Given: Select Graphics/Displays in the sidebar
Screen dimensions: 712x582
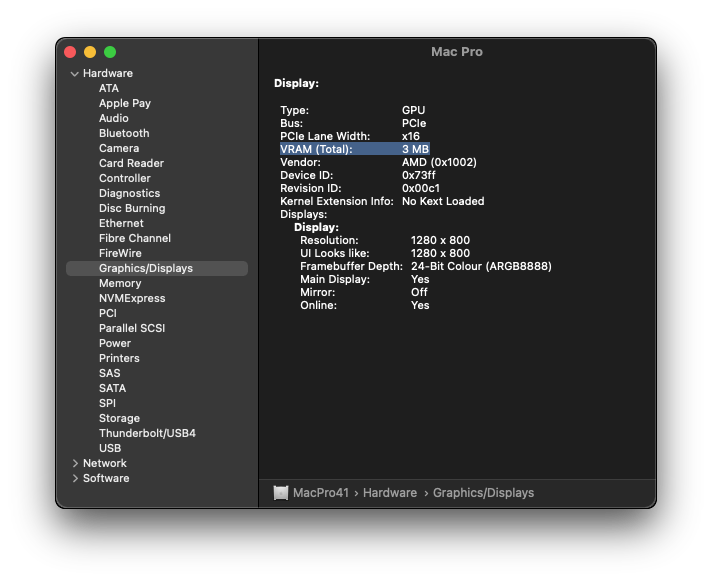Looking at the screenshot, I should click(157, 268).
